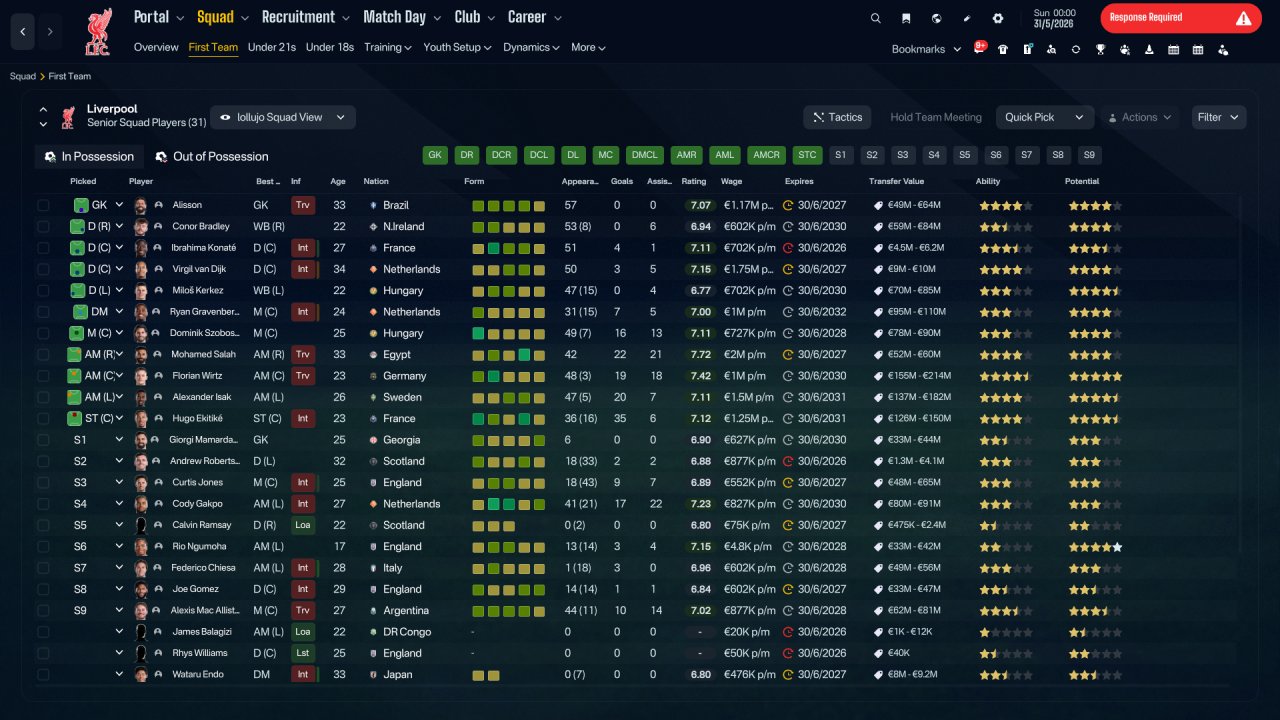The image size is (1280, 720).
Task: Click Virgil van Dijk's info person icon
Action: (158, 269)
